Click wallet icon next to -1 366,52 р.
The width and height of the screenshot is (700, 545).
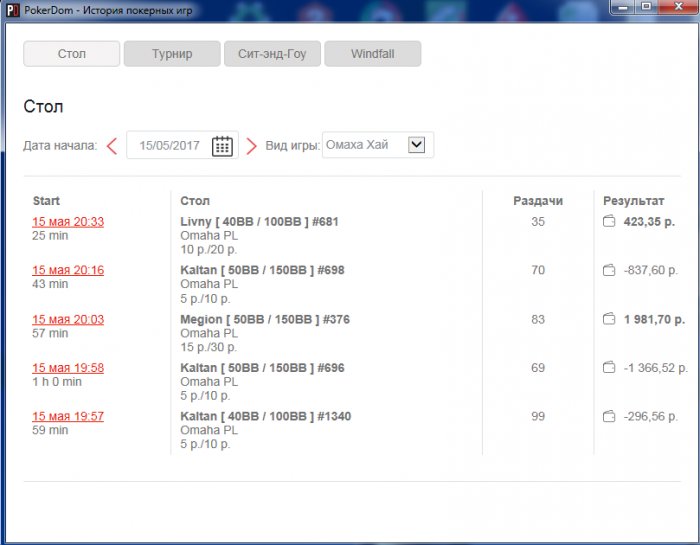(x=609, y=367)
